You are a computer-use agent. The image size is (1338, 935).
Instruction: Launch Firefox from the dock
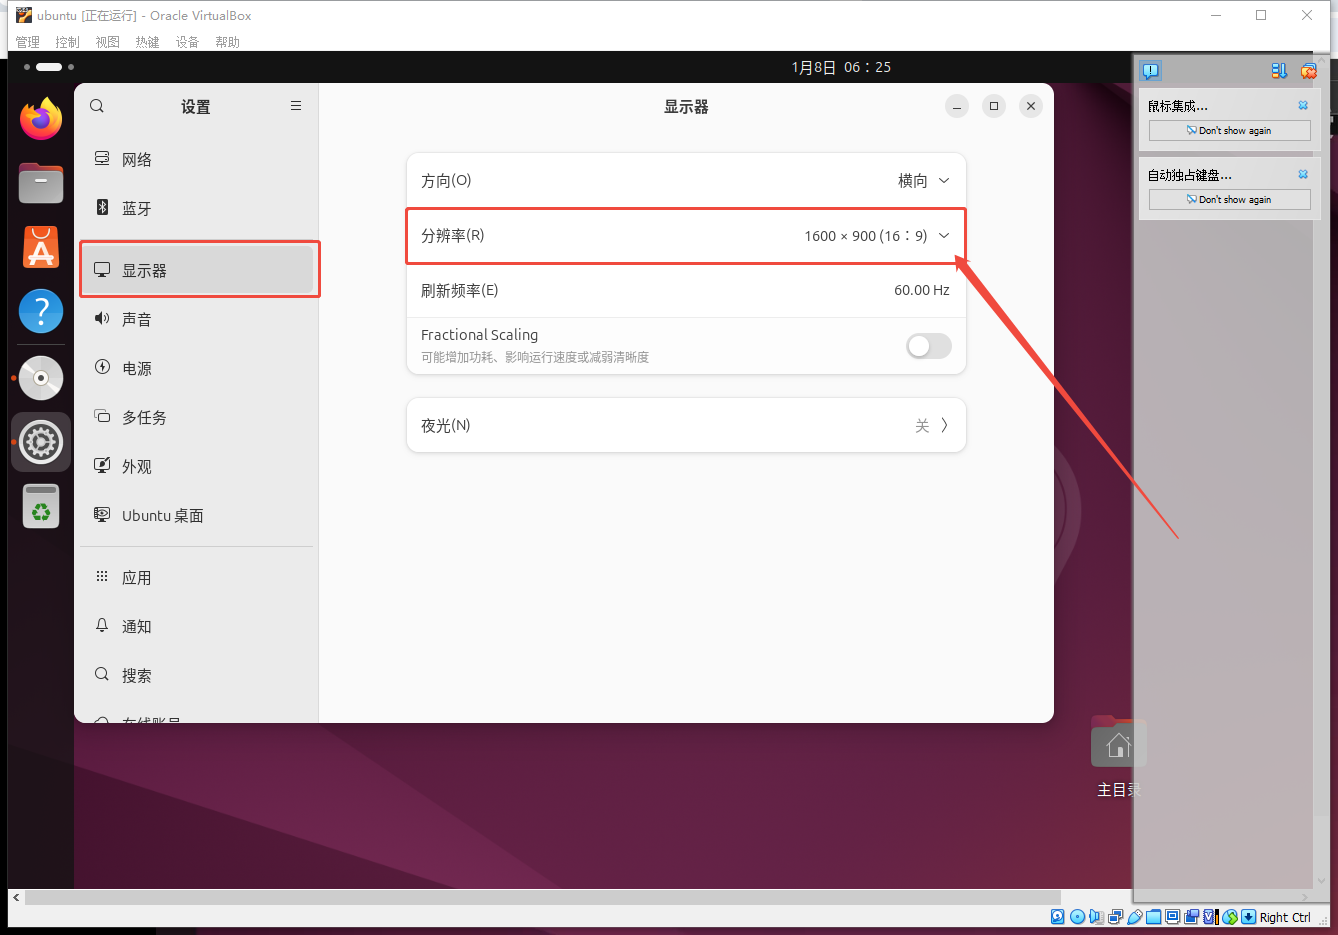pyautogui.click(x=41, y=119)
